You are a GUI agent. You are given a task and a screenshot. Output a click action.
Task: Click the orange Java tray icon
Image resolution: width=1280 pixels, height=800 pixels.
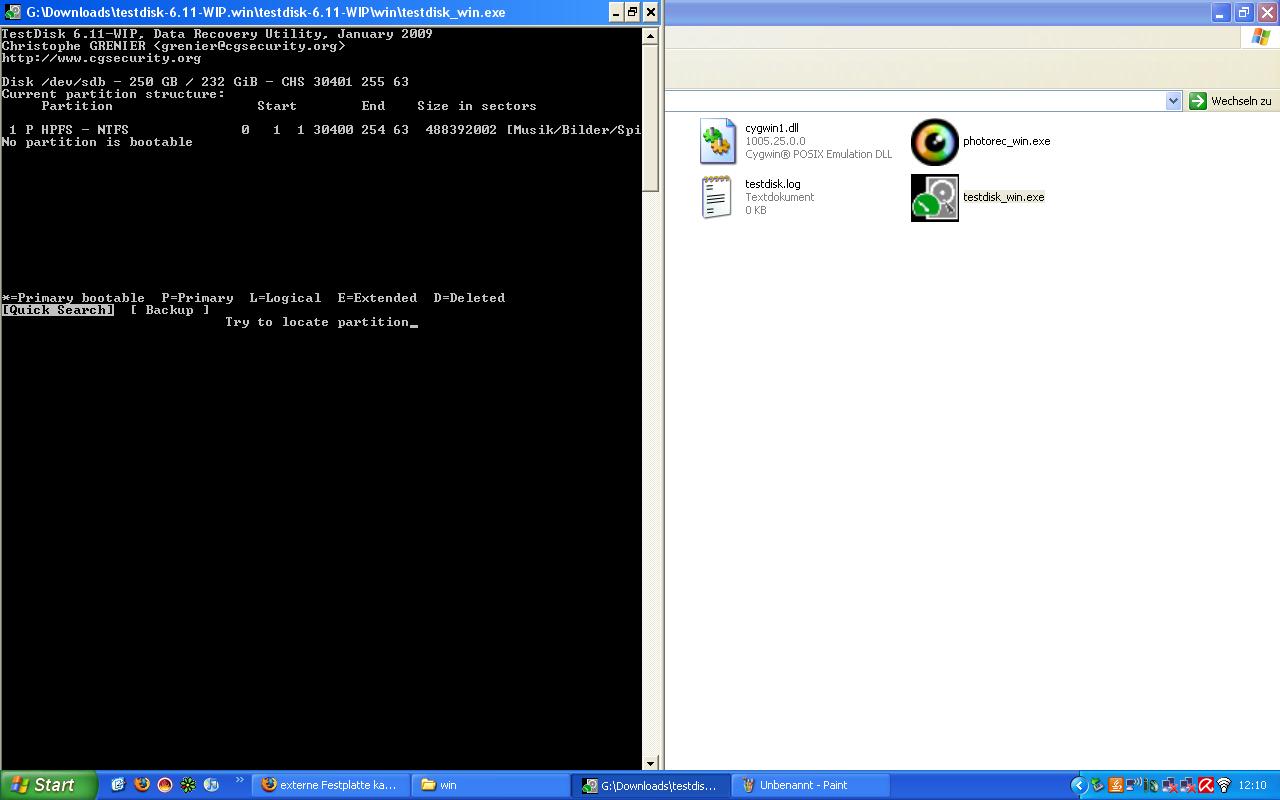(1115, 786)
